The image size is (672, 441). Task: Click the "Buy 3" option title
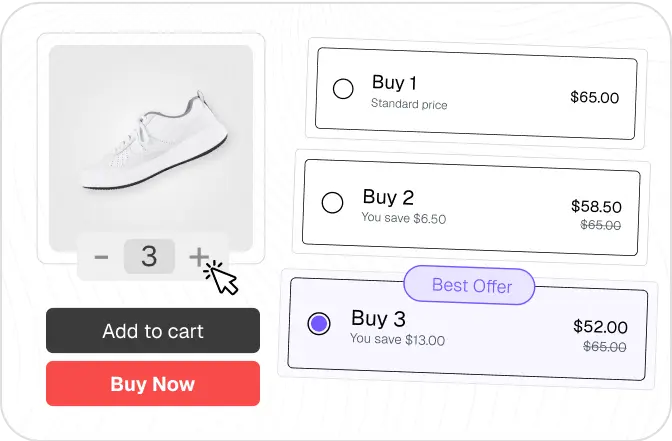(378, 319)
